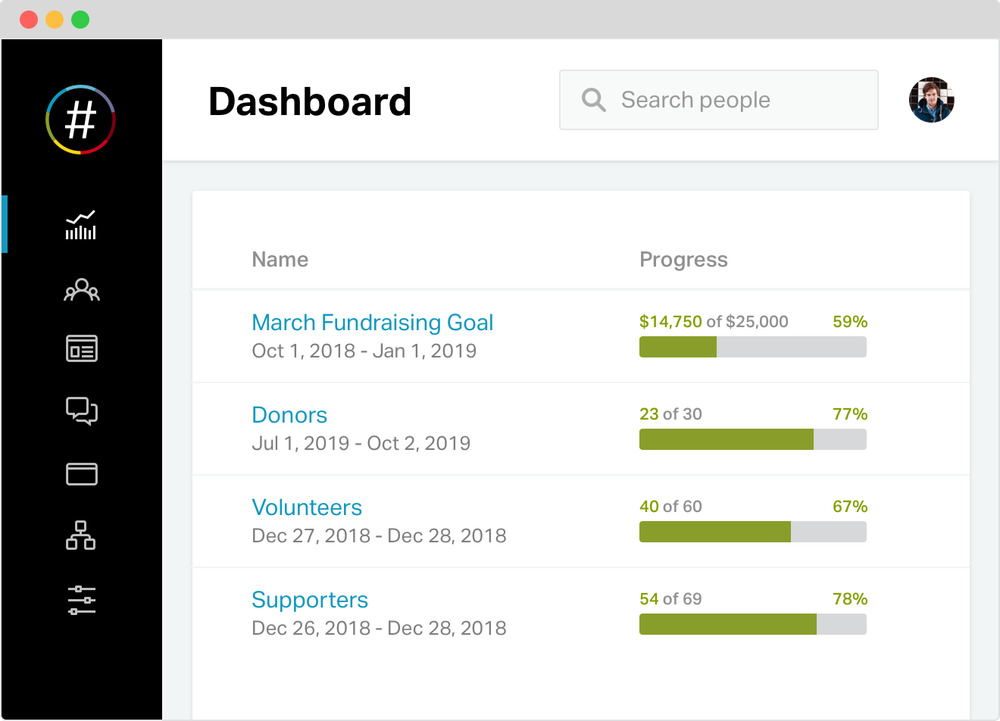Image resolution: width=1000 pixels, height=721 pixels.
Task: Open the user profile avatar
Action: click(931, 99)
